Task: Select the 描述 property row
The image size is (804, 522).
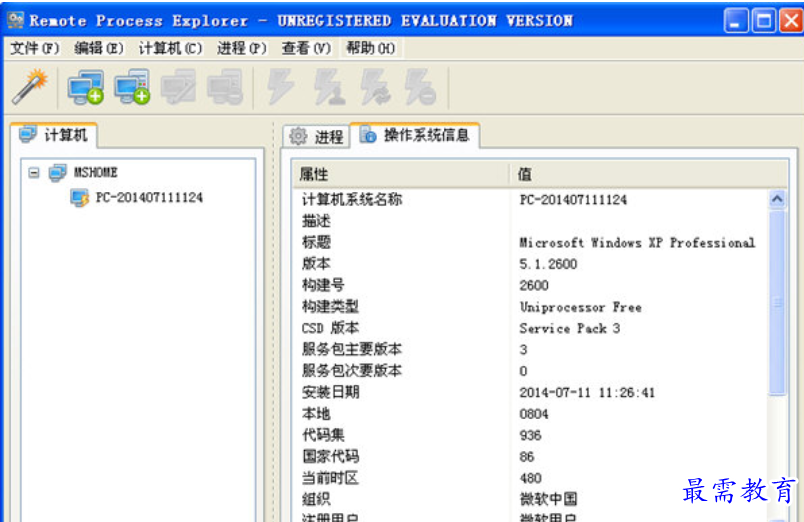Action: click(x=530, y=221)
